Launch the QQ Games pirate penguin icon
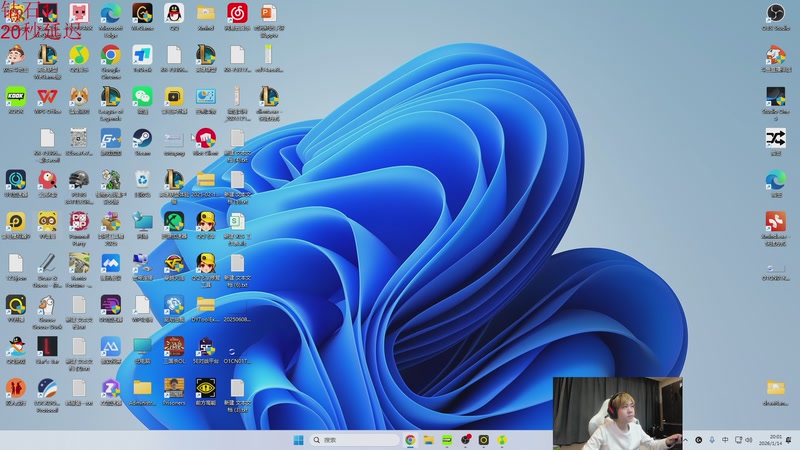Viewport: 800px width, 450px height. (16, 347)
